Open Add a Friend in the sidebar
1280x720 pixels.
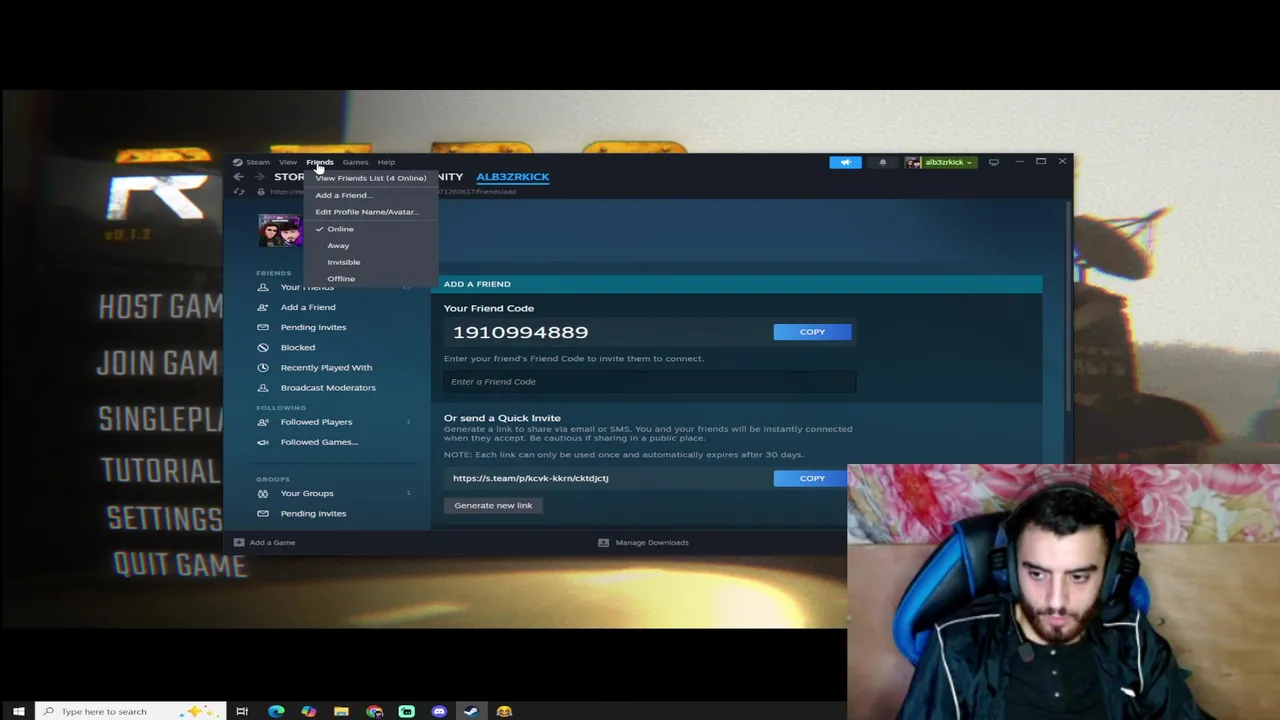click(x=308, y=307)
